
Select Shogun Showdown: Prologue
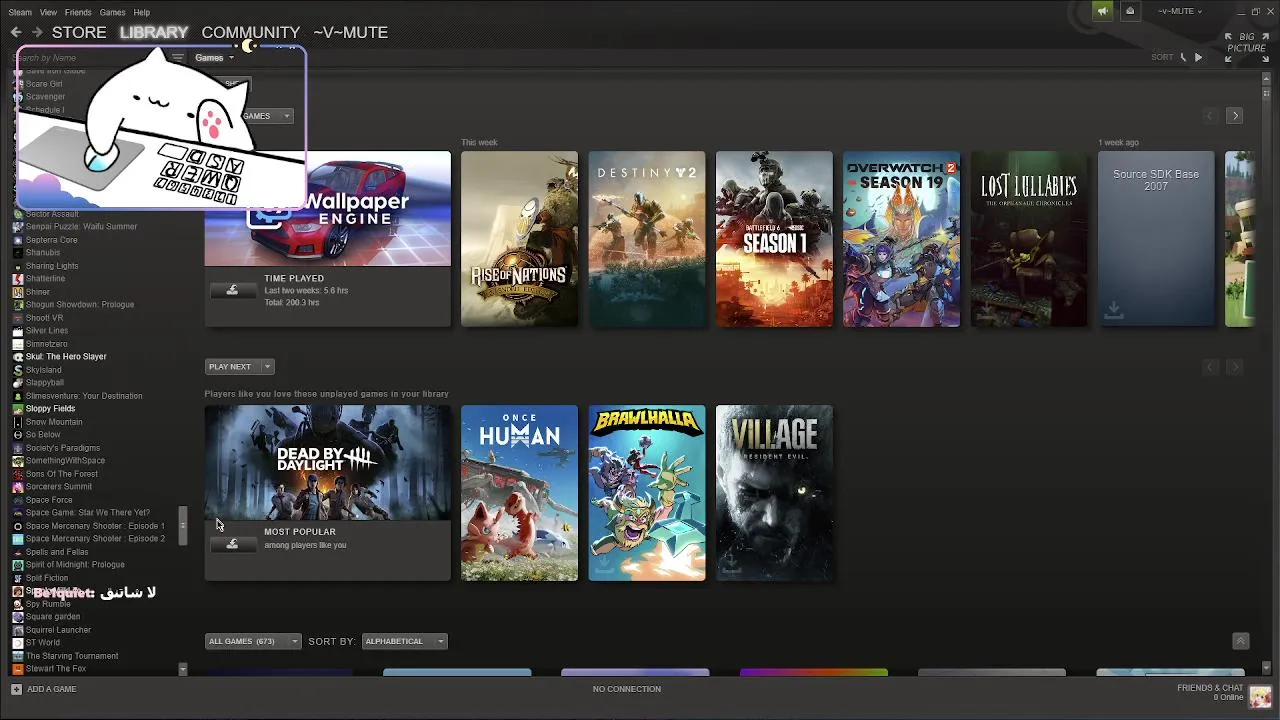click(x=79, y=305)
